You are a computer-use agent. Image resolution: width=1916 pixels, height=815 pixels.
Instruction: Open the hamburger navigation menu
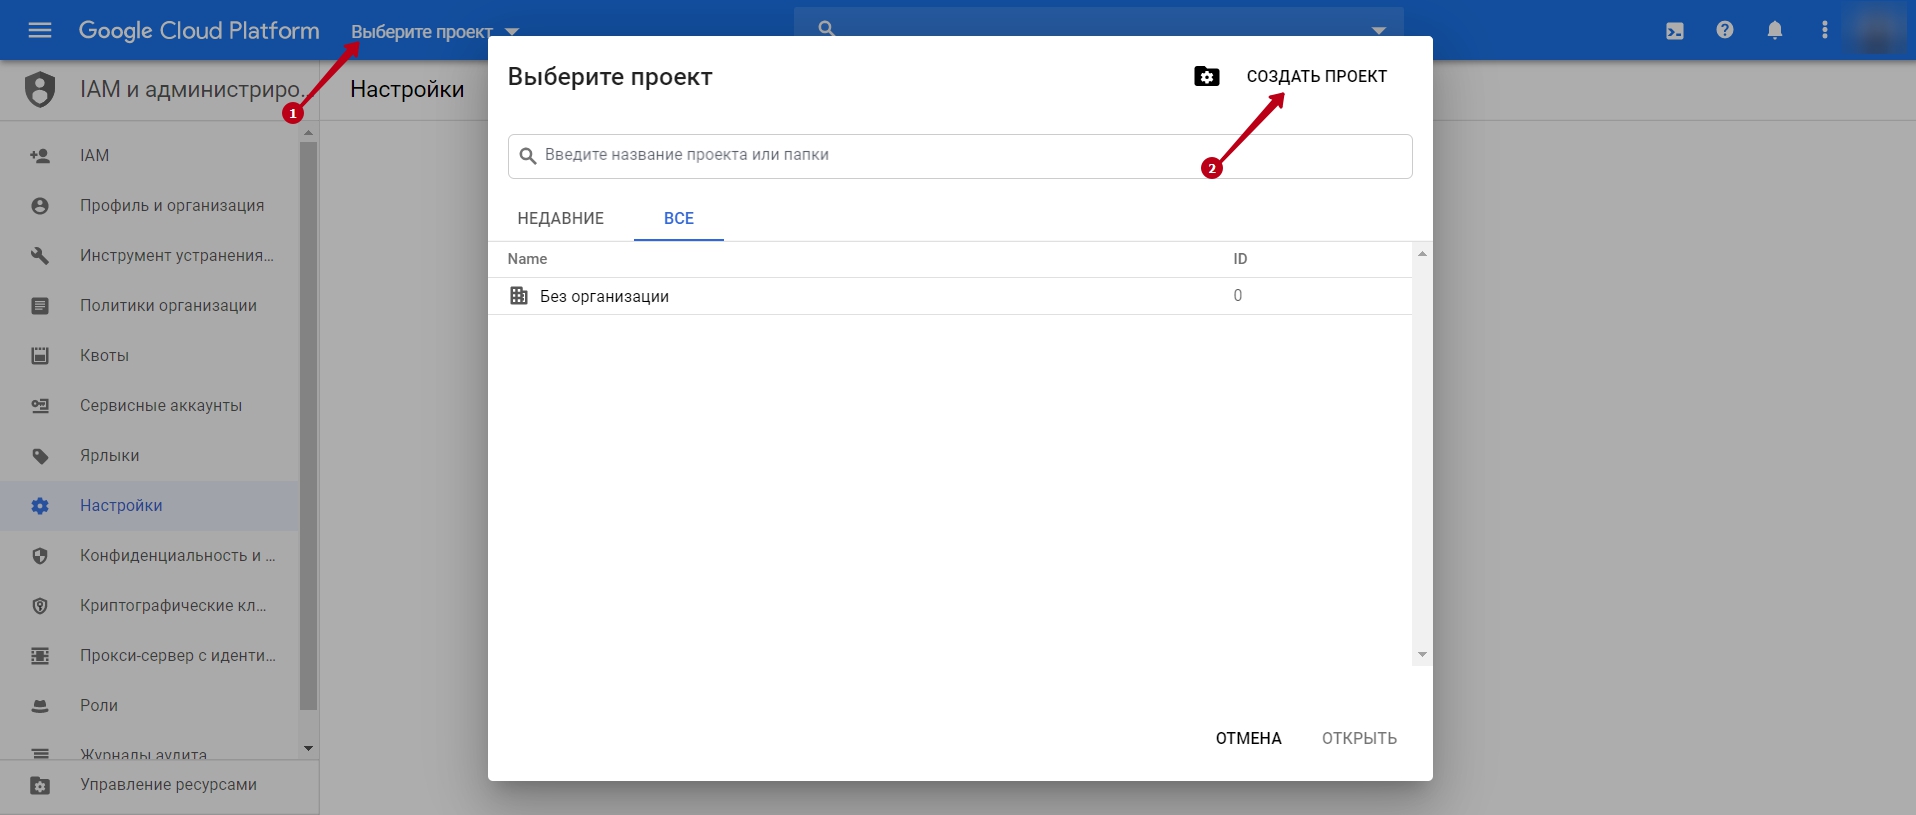pyautogui.click(x=40, y=30)
